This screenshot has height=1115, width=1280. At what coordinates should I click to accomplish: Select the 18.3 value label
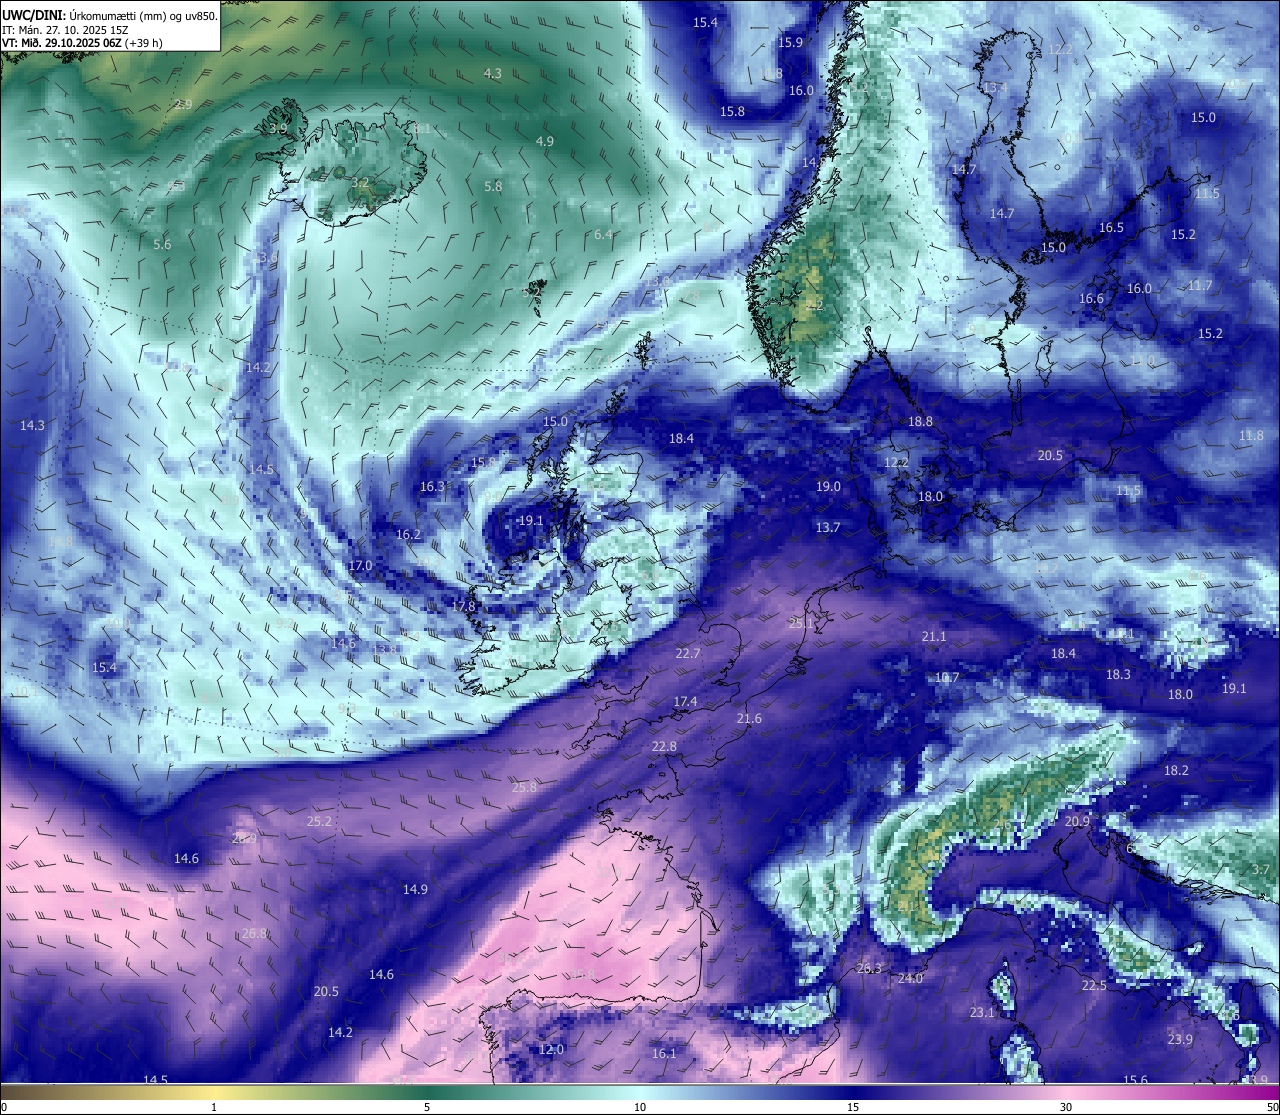point(1118,674)
